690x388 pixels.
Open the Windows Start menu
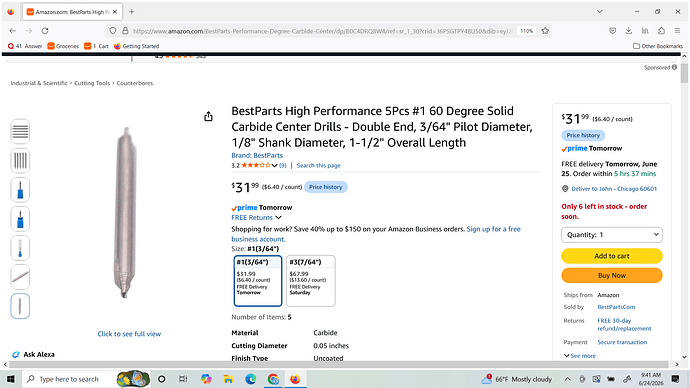[x=11, y=379]
